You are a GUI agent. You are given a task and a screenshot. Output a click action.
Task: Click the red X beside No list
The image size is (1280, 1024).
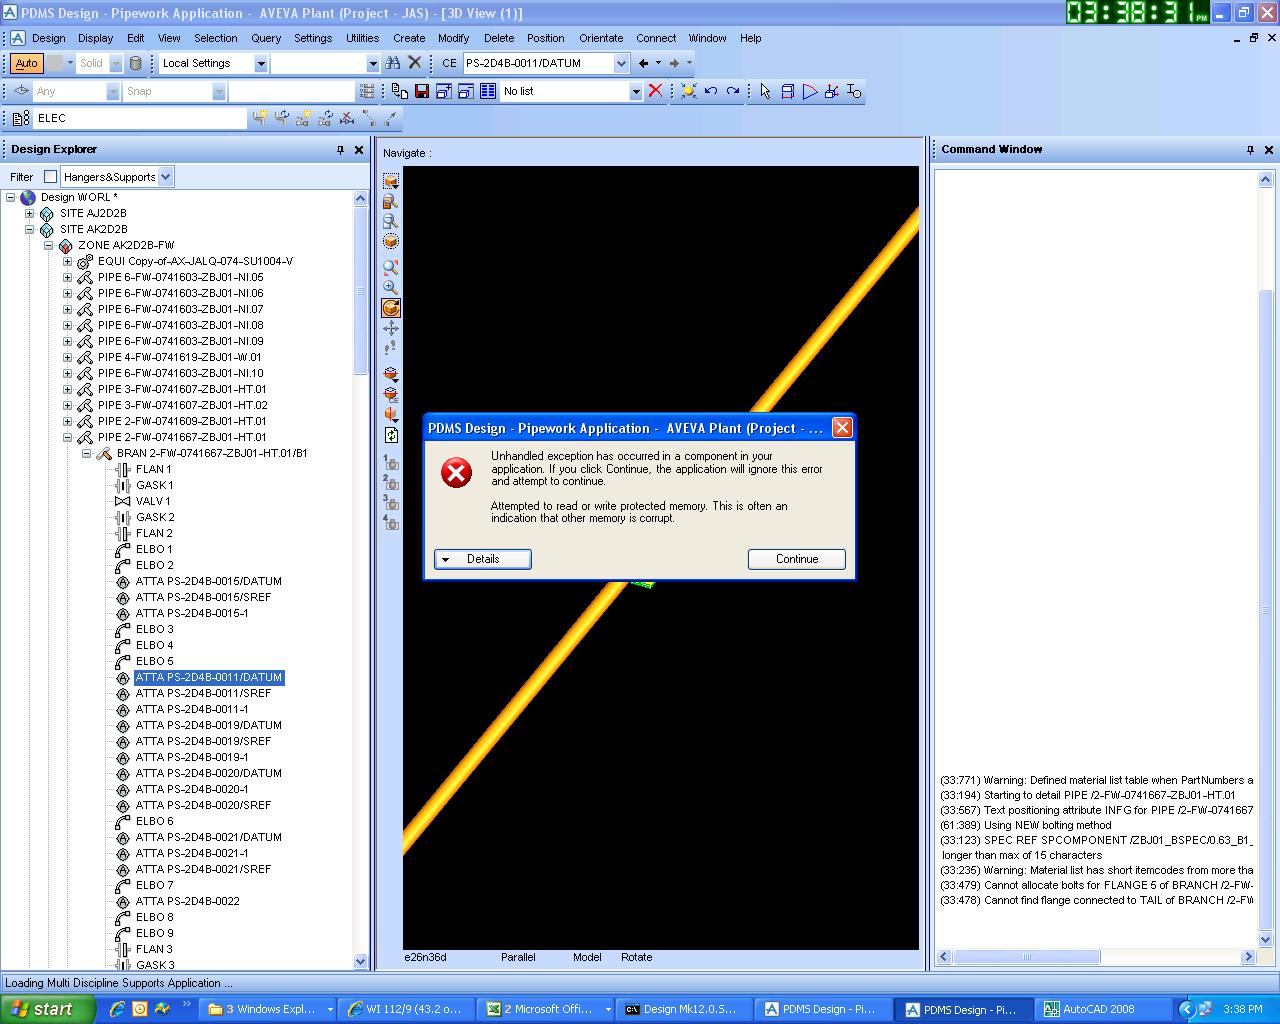tap(655, 91)
